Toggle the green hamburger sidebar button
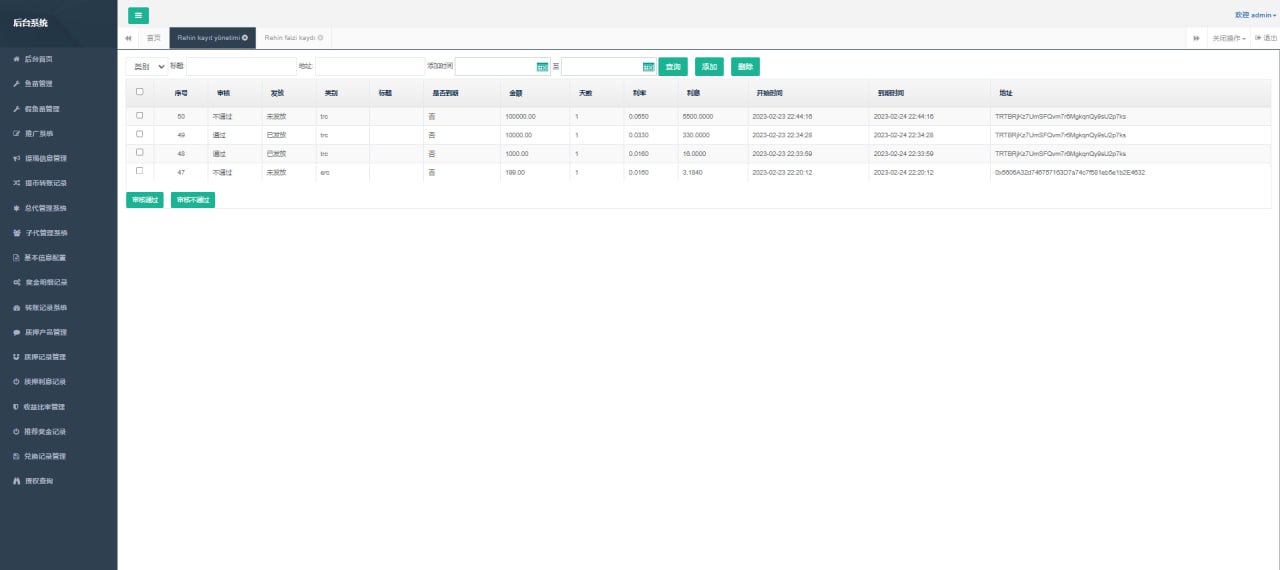The image size is (1280, 570). click(138, 15)
